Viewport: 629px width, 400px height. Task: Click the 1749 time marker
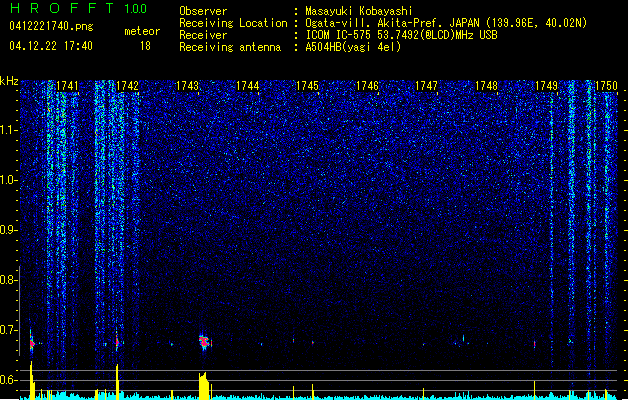(x=546, y=86)
